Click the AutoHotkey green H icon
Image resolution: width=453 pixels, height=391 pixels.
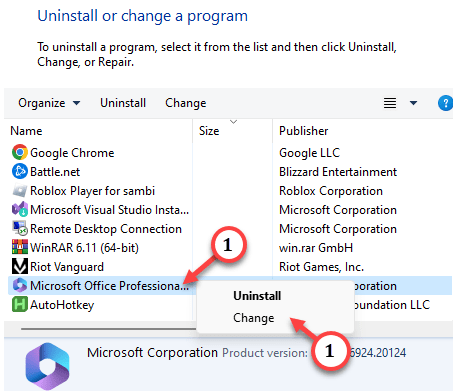coord(20,305)
